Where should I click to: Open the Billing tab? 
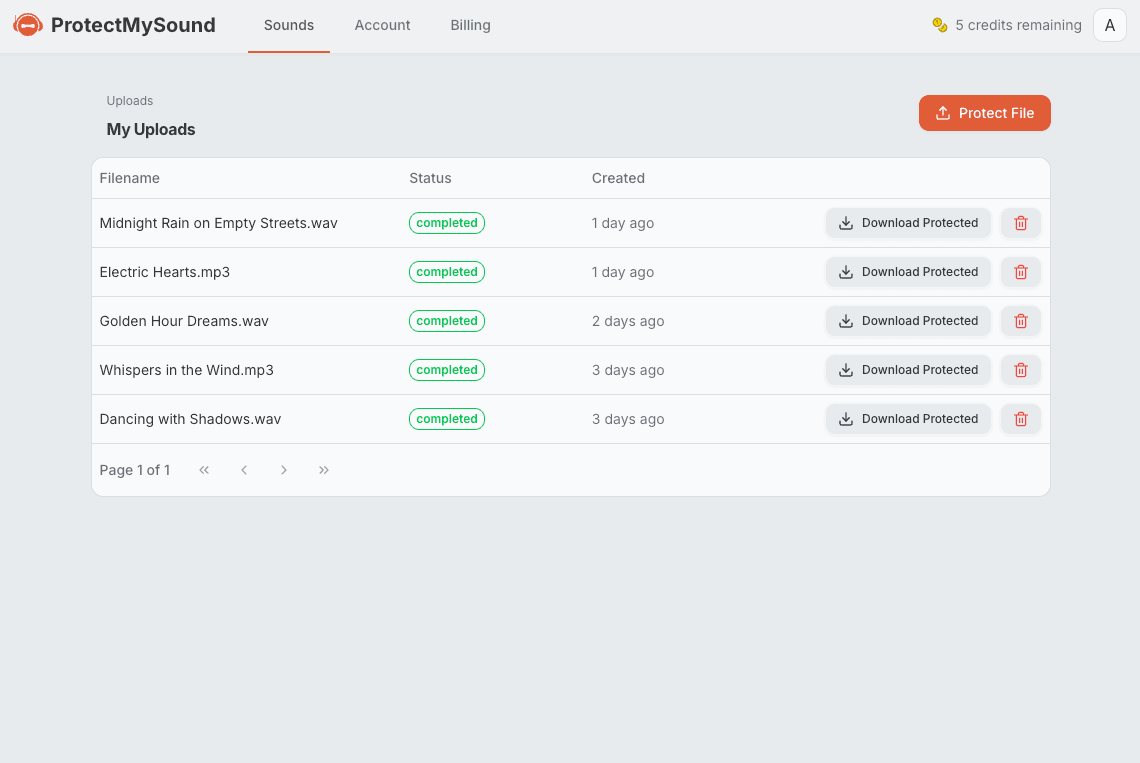tap(470, 25)
